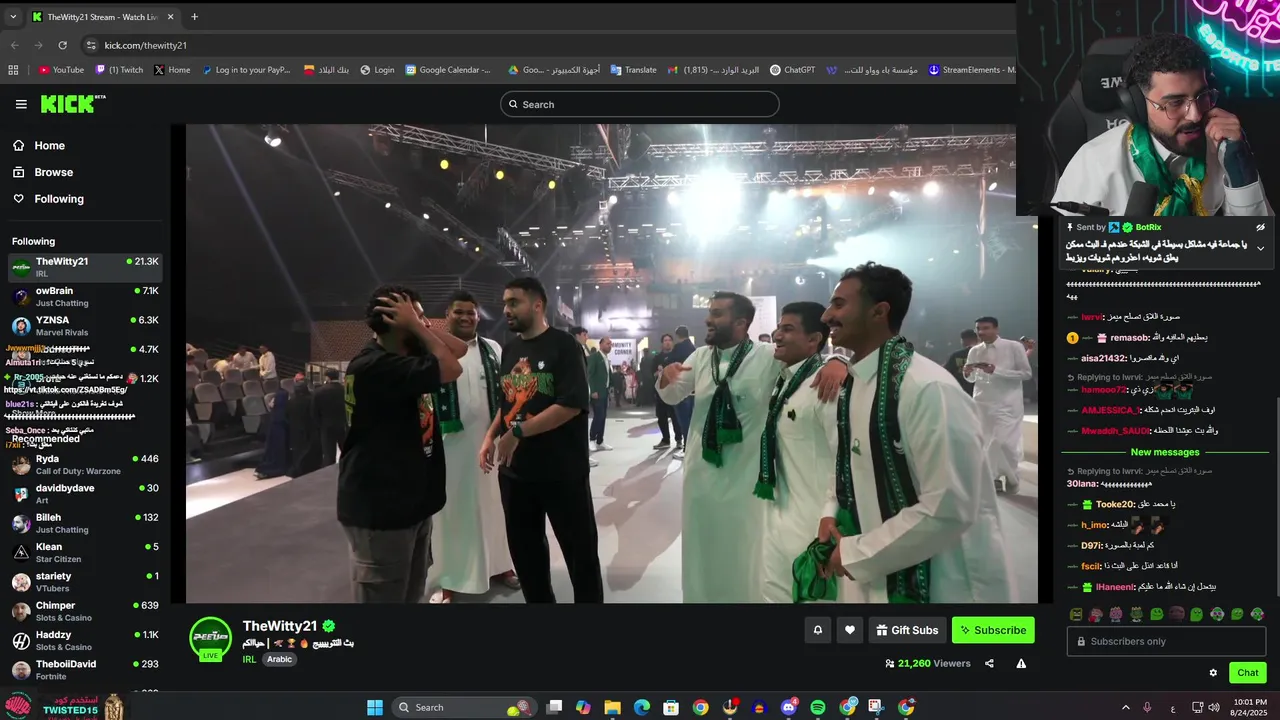This screenshot has height=720, width=1280.
Task: Click the share icon beside viewer count
Action: click(x=989, y=663)
